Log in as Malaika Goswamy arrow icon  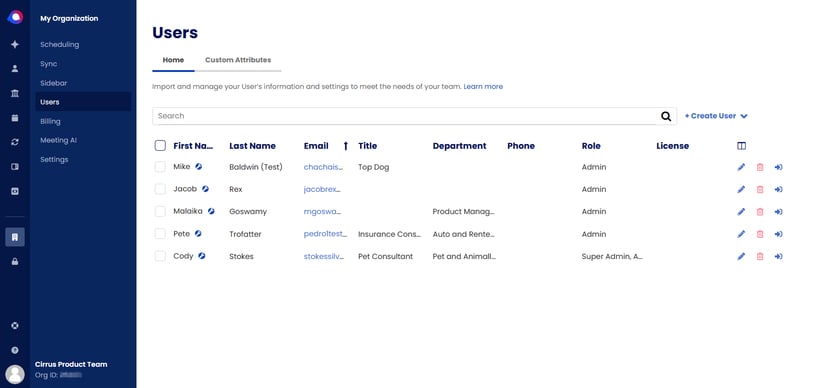[x=778, y=212]
